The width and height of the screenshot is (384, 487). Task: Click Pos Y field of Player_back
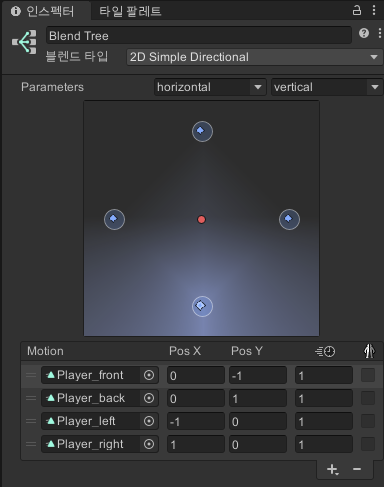coord(258,398)
